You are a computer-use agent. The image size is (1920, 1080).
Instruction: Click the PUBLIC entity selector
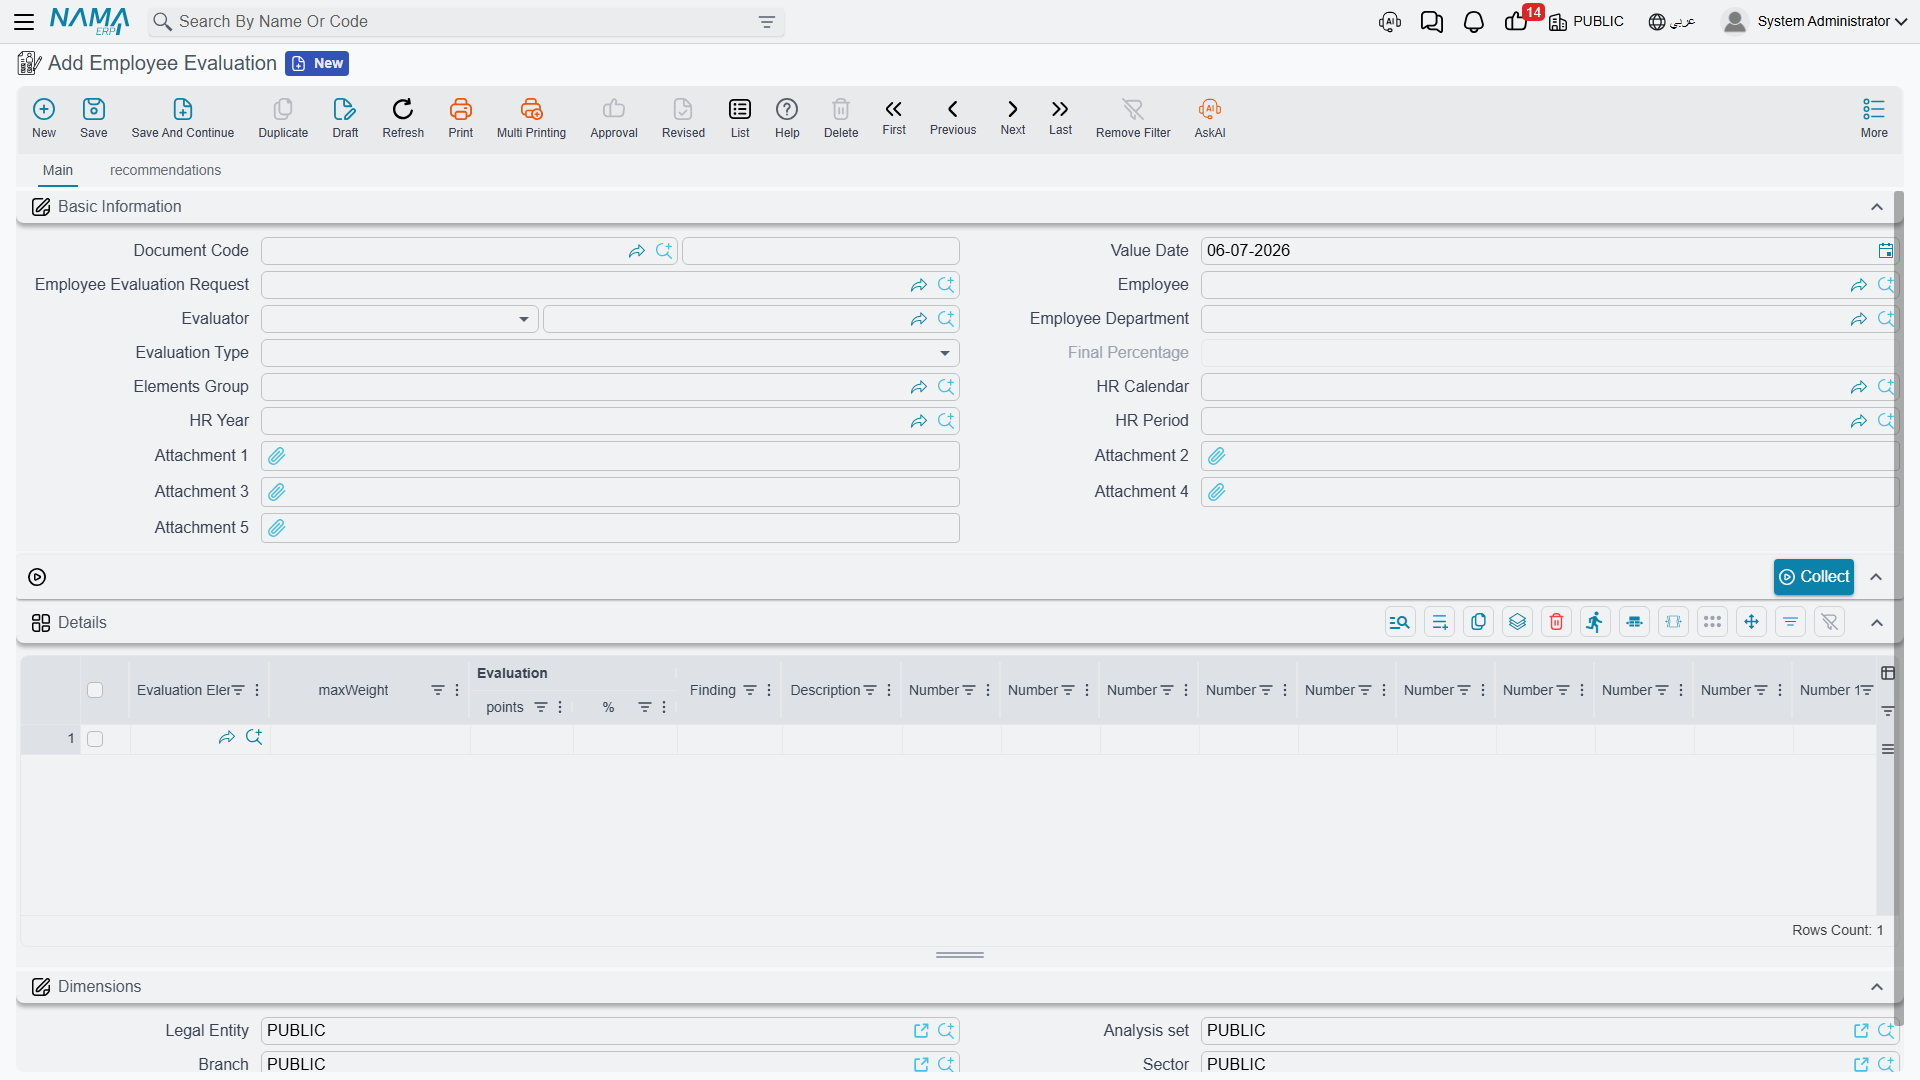point(1586,22)
